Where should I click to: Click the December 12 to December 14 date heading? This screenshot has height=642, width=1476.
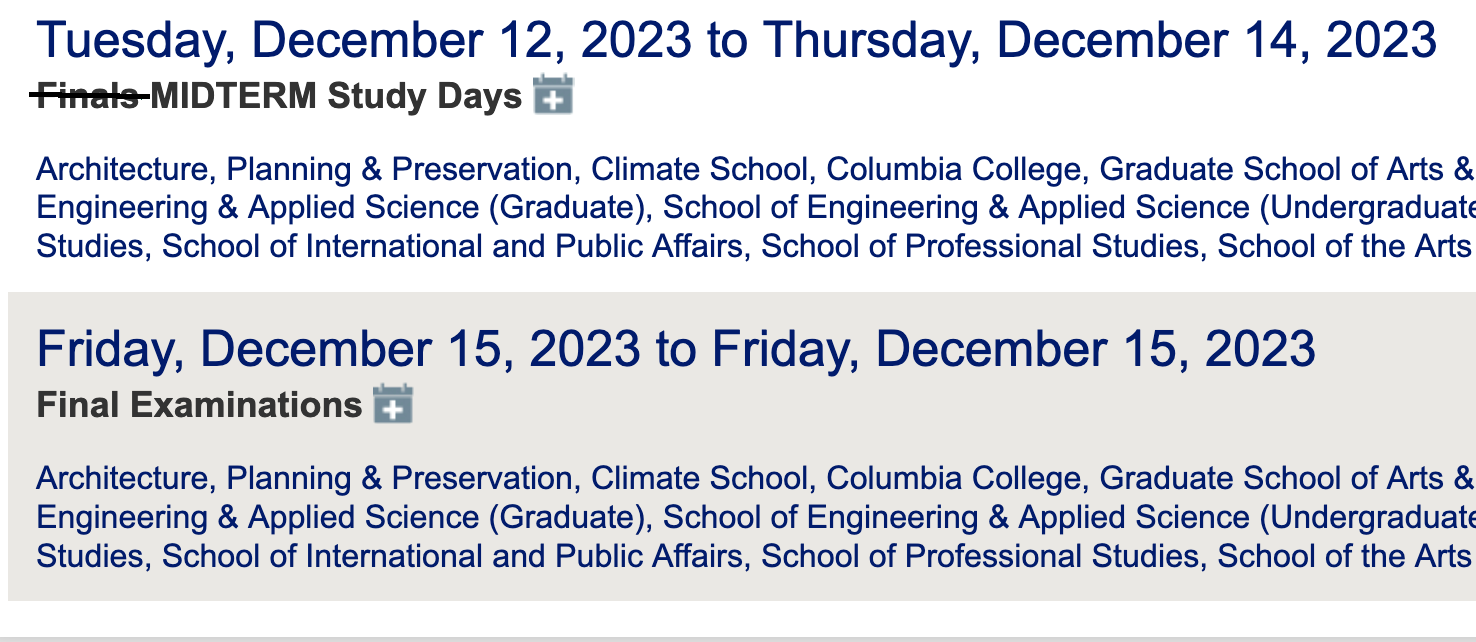point(736,41)
